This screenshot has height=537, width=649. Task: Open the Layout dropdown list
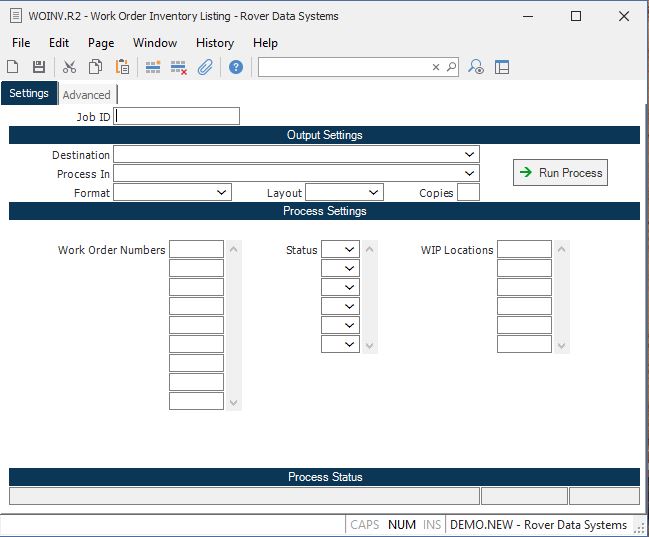(373, 193)
